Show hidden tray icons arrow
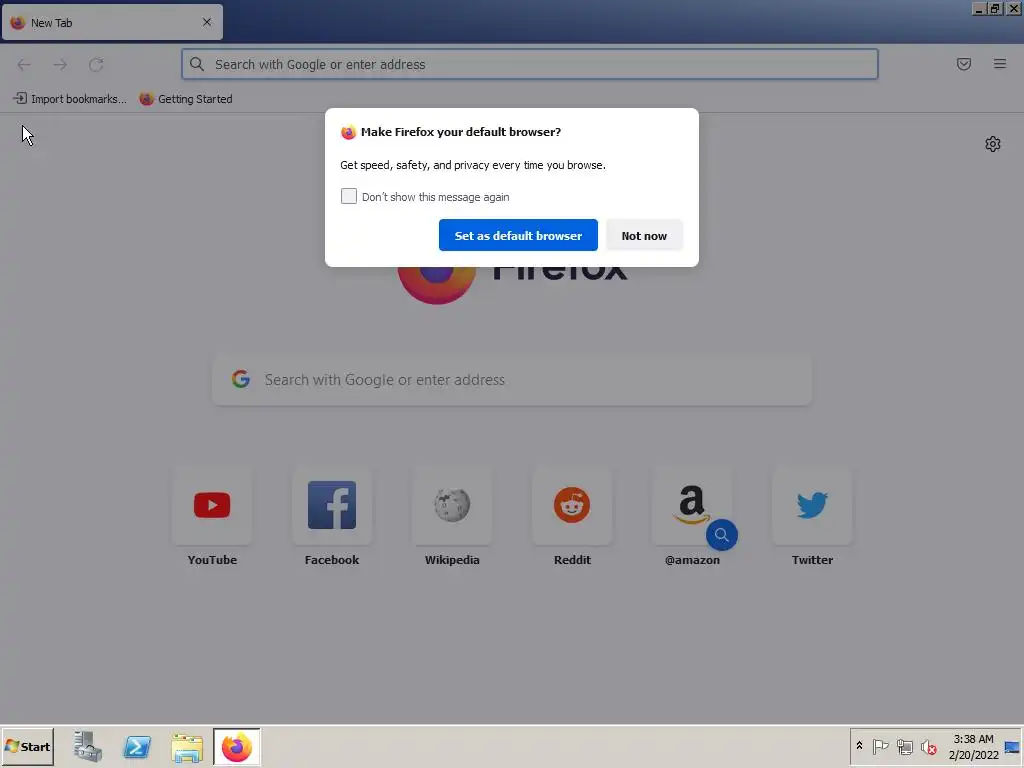1024x768 pixels. pos(859,746)
